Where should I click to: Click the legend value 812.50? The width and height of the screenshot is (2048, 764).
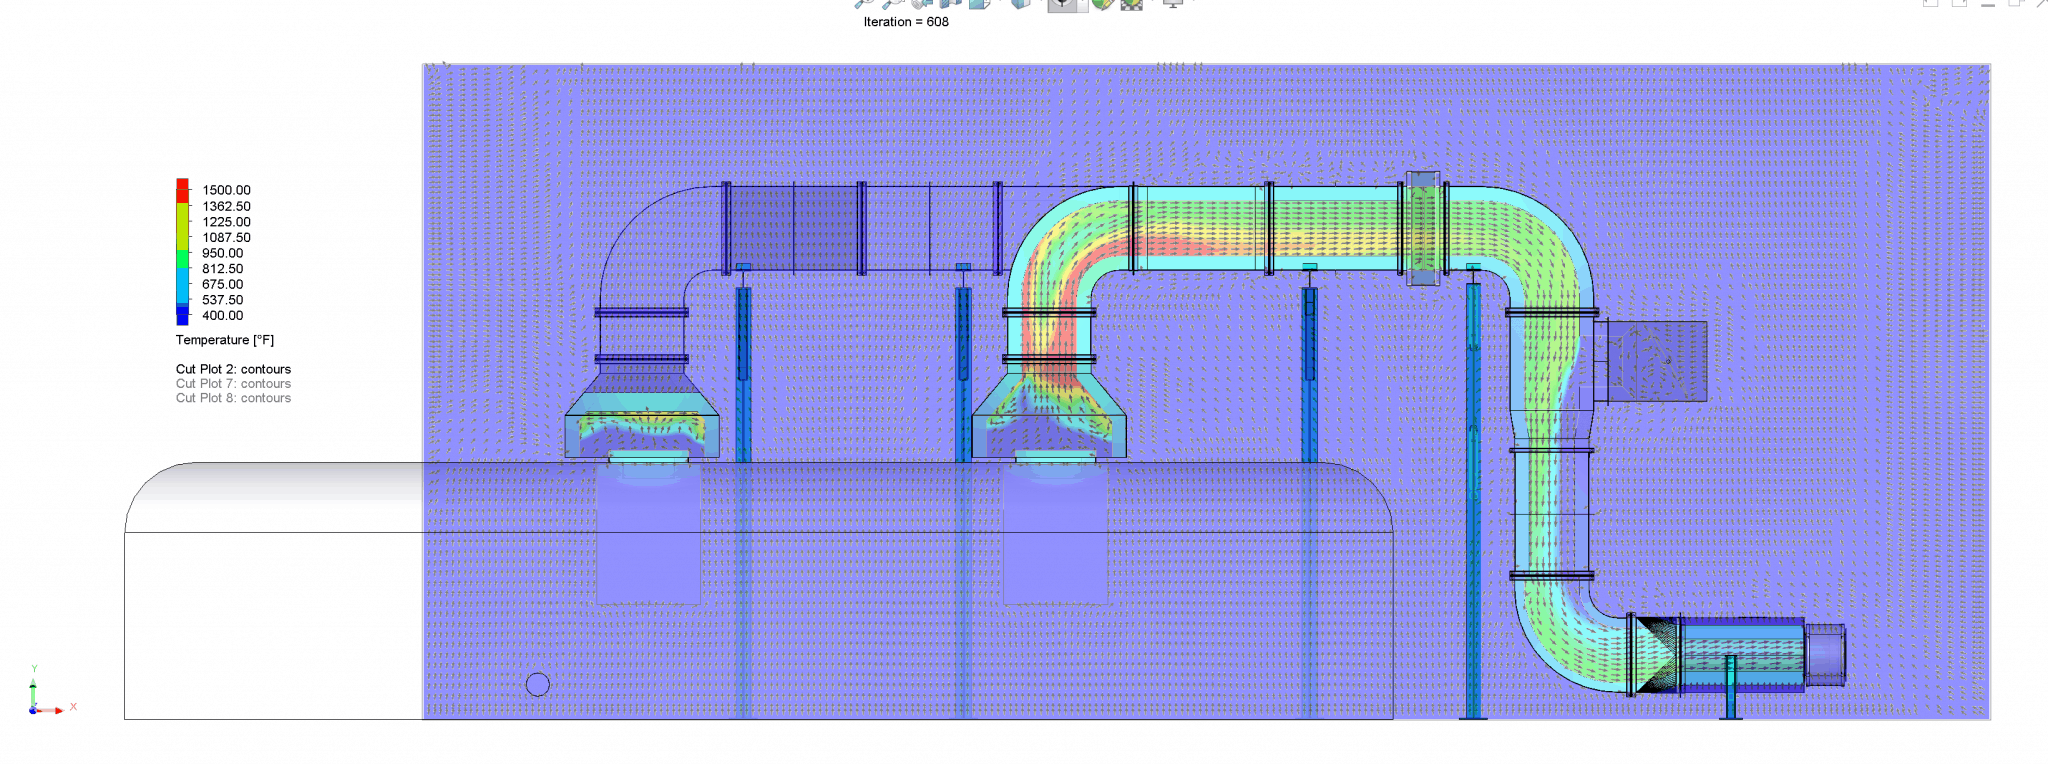click(x=222, y=269)
